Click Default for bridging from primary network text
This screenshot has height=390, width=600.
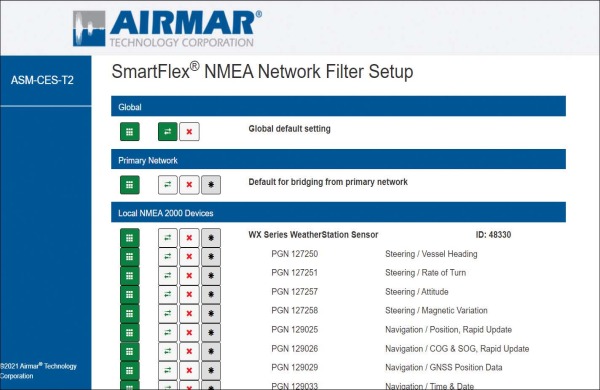[x=328, y=182]
